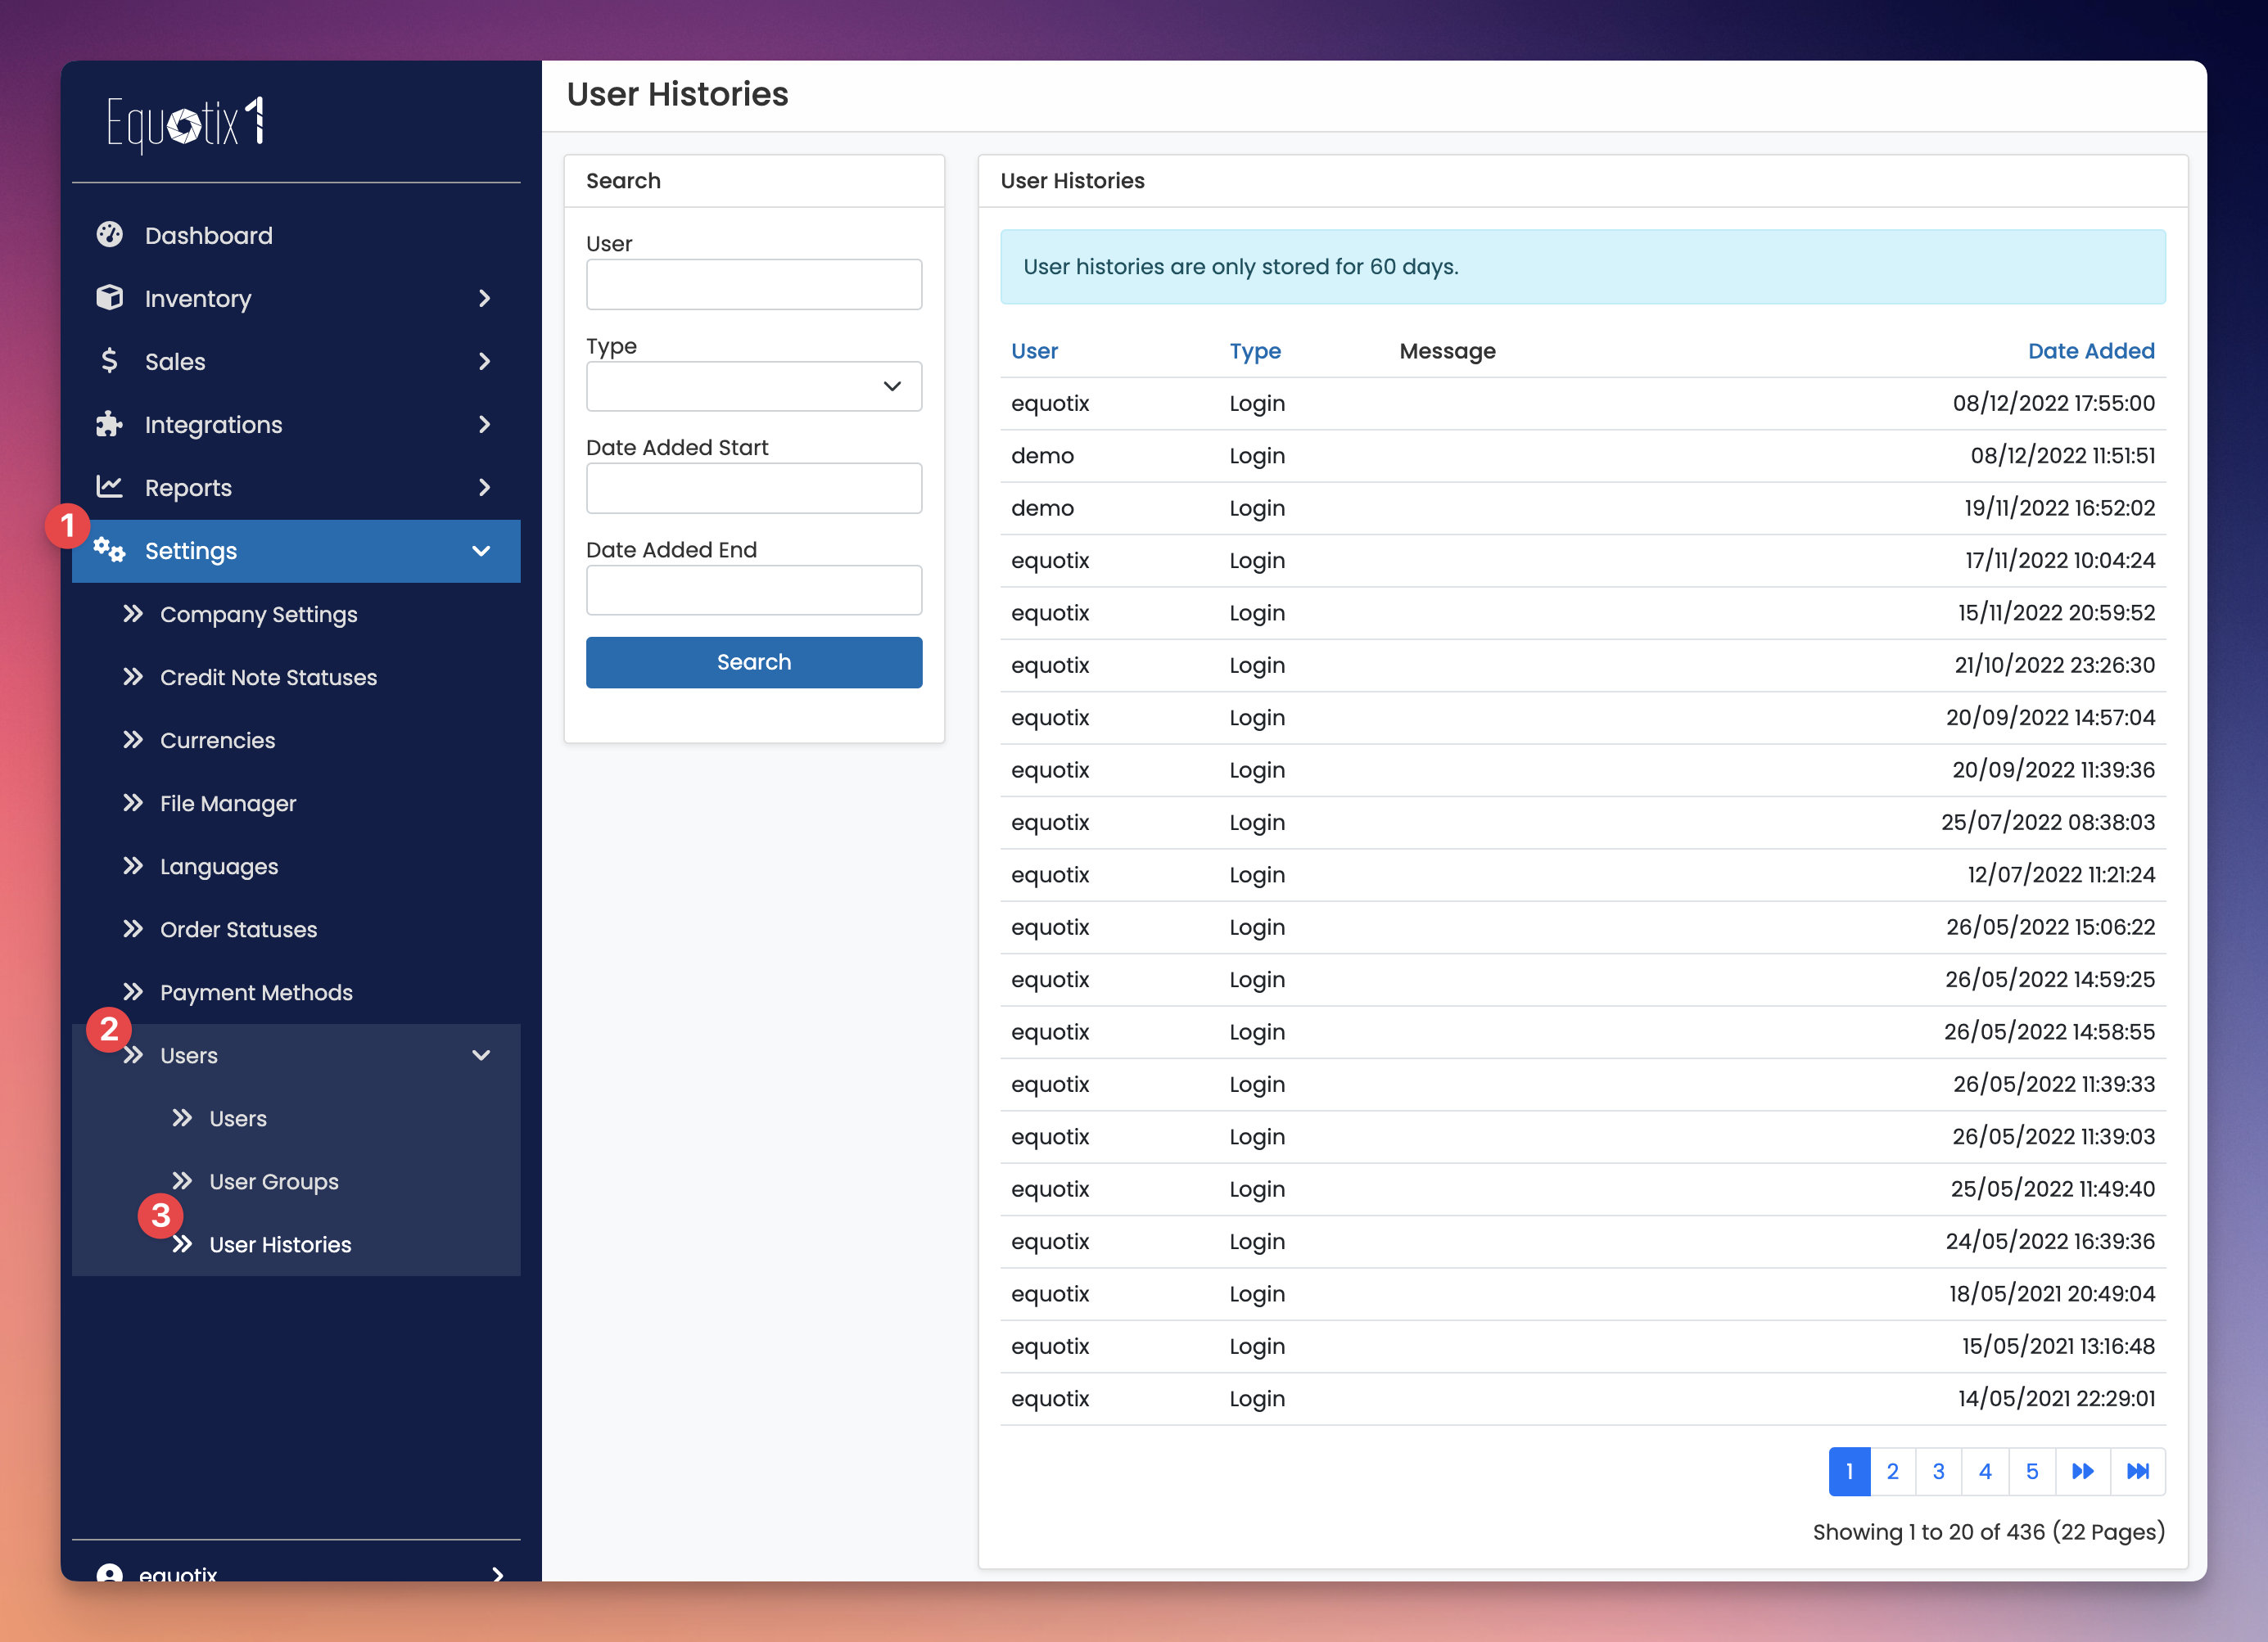Open Order Statuses in the sidebar
Viewport: 2268px width, 1642px height.
tap(238, 929)
